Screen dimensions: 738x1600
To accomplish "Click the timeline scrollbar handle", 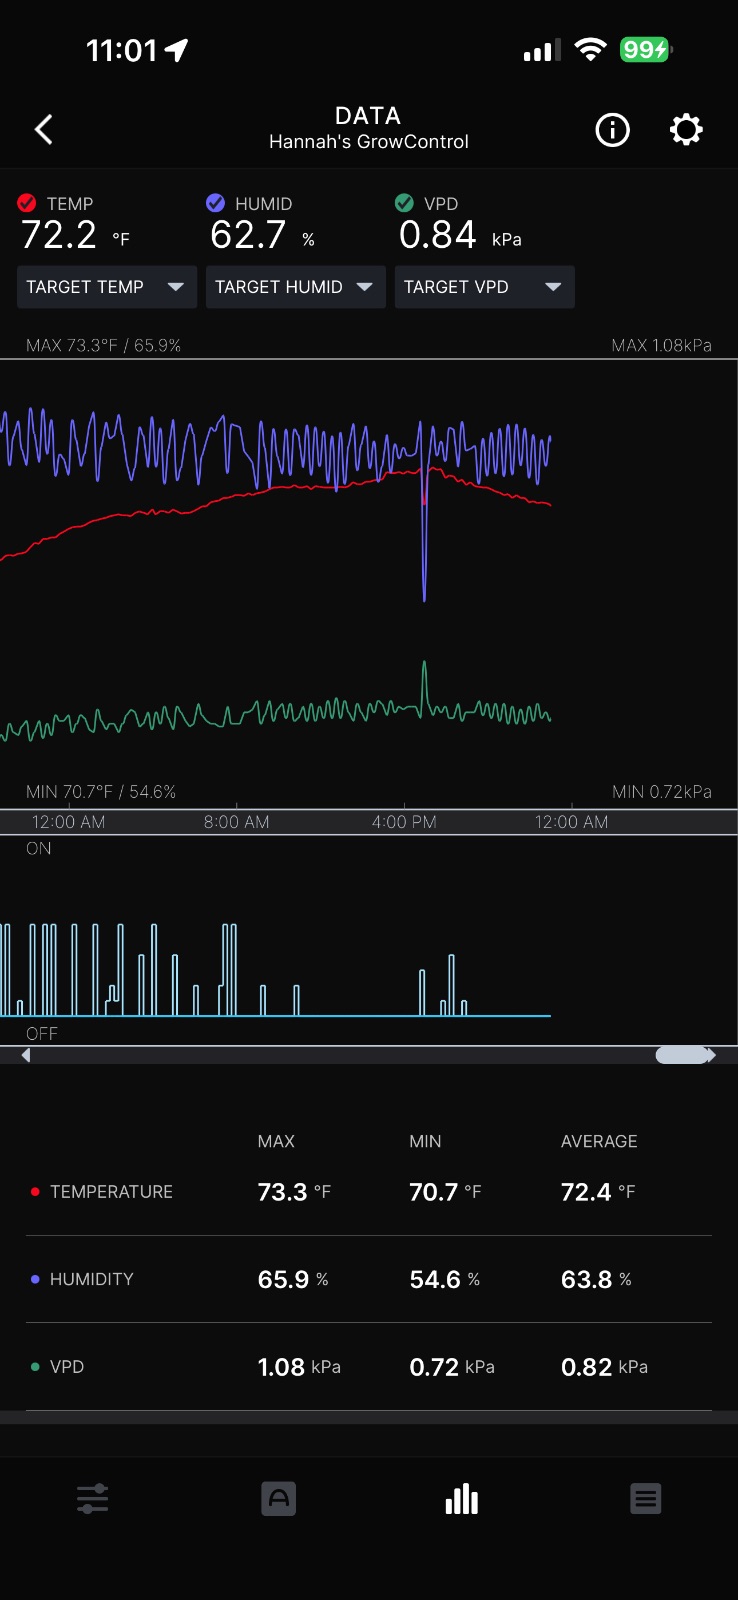I will (x=682, y=1055).
